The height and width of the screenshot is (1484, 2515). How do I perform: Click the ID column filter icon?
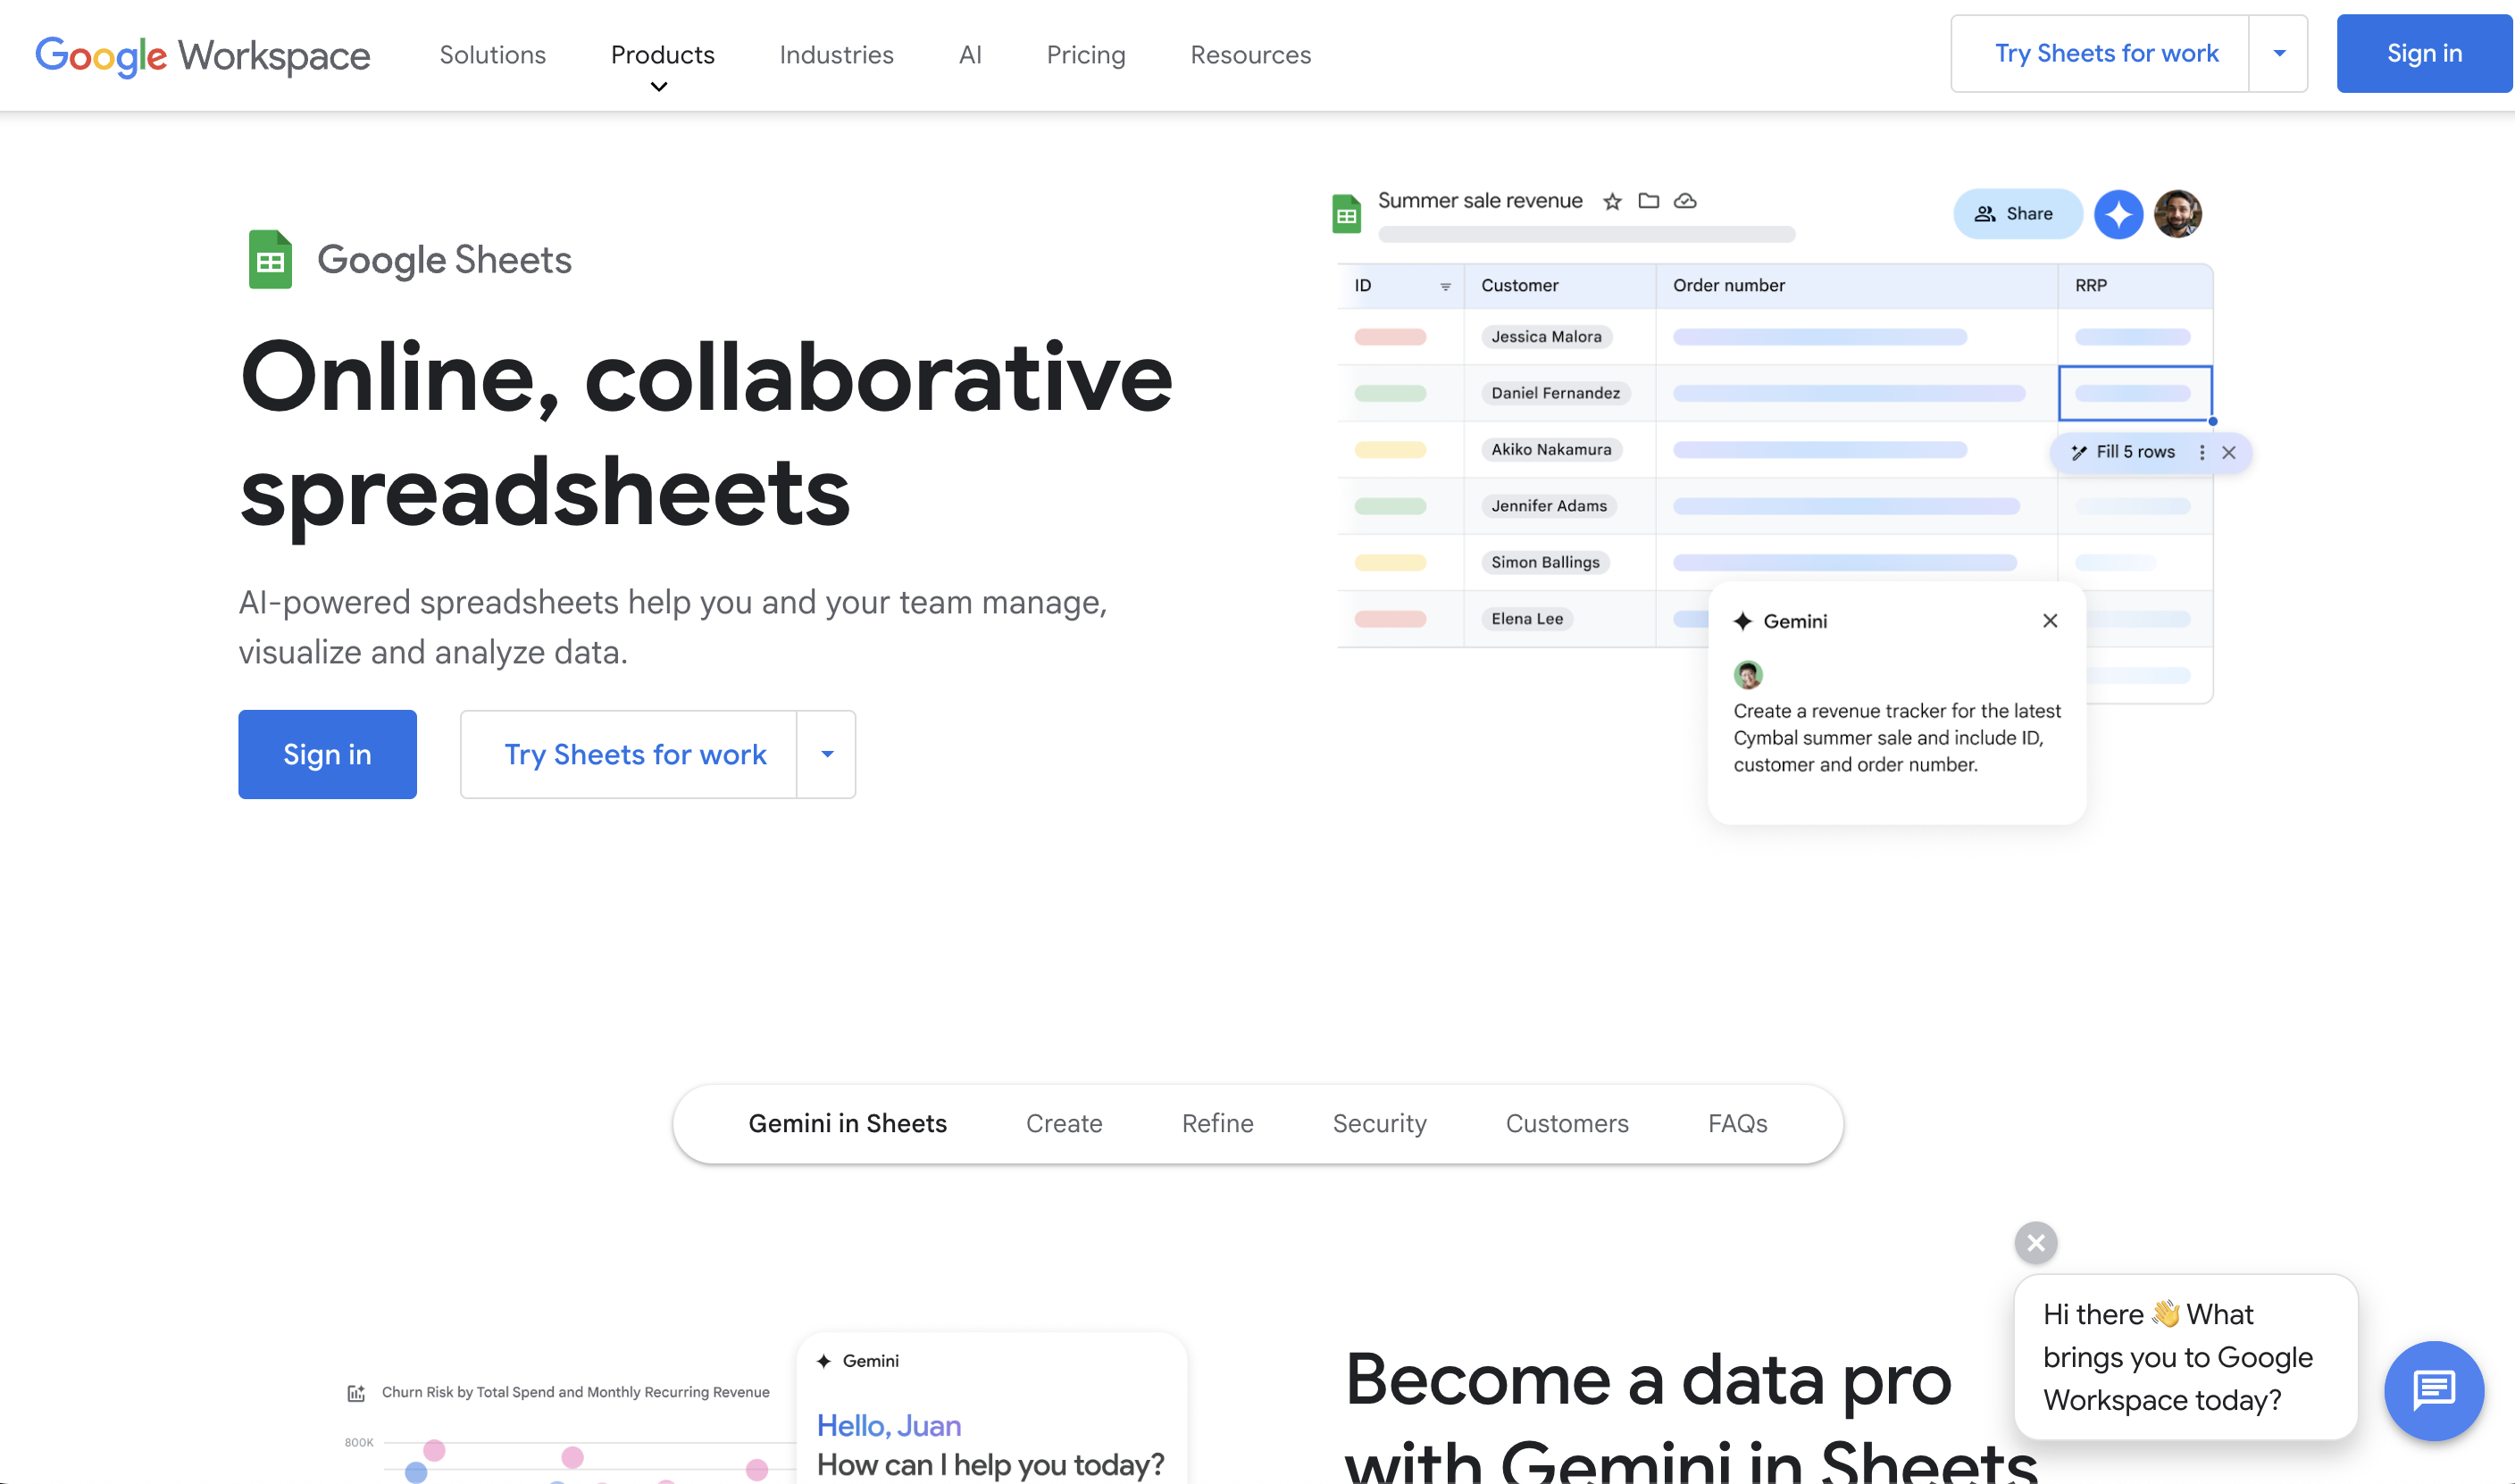click(1445, 287)
